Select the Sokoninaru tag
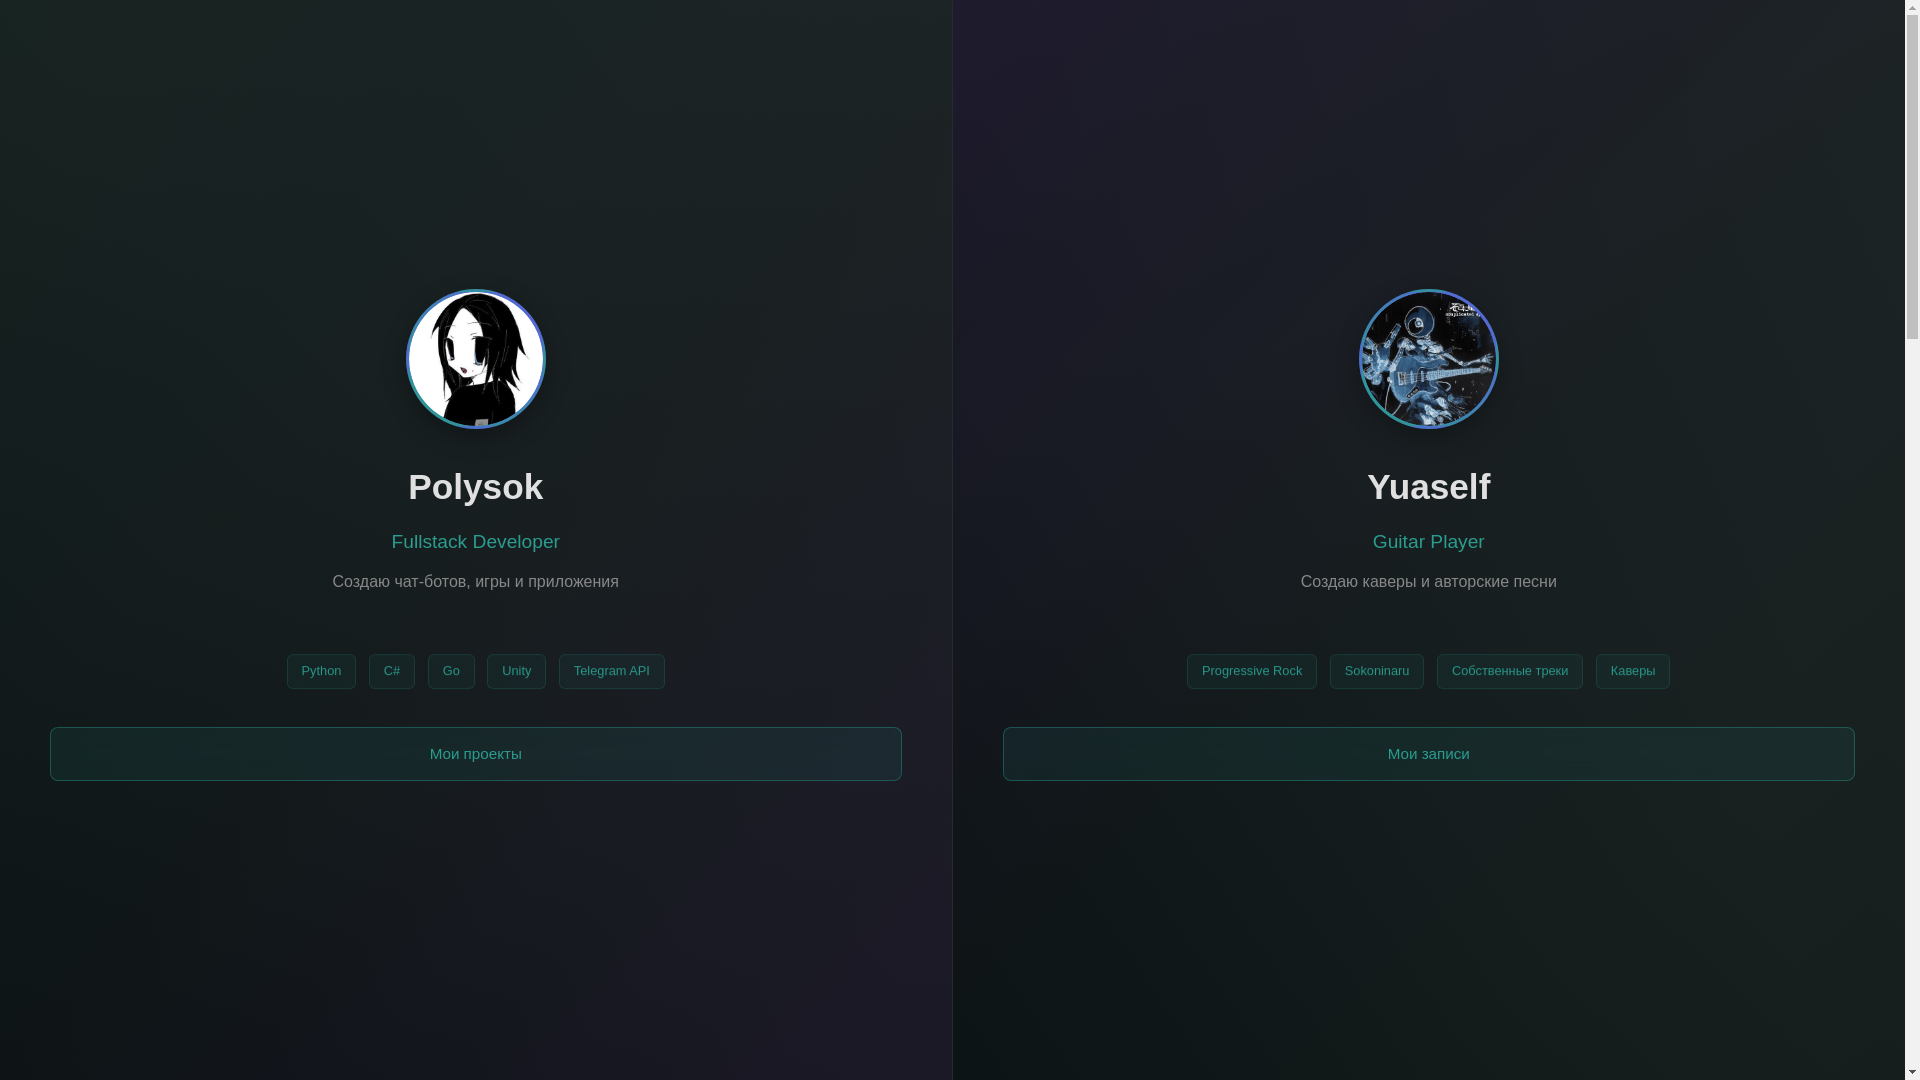 [1377, 671]
